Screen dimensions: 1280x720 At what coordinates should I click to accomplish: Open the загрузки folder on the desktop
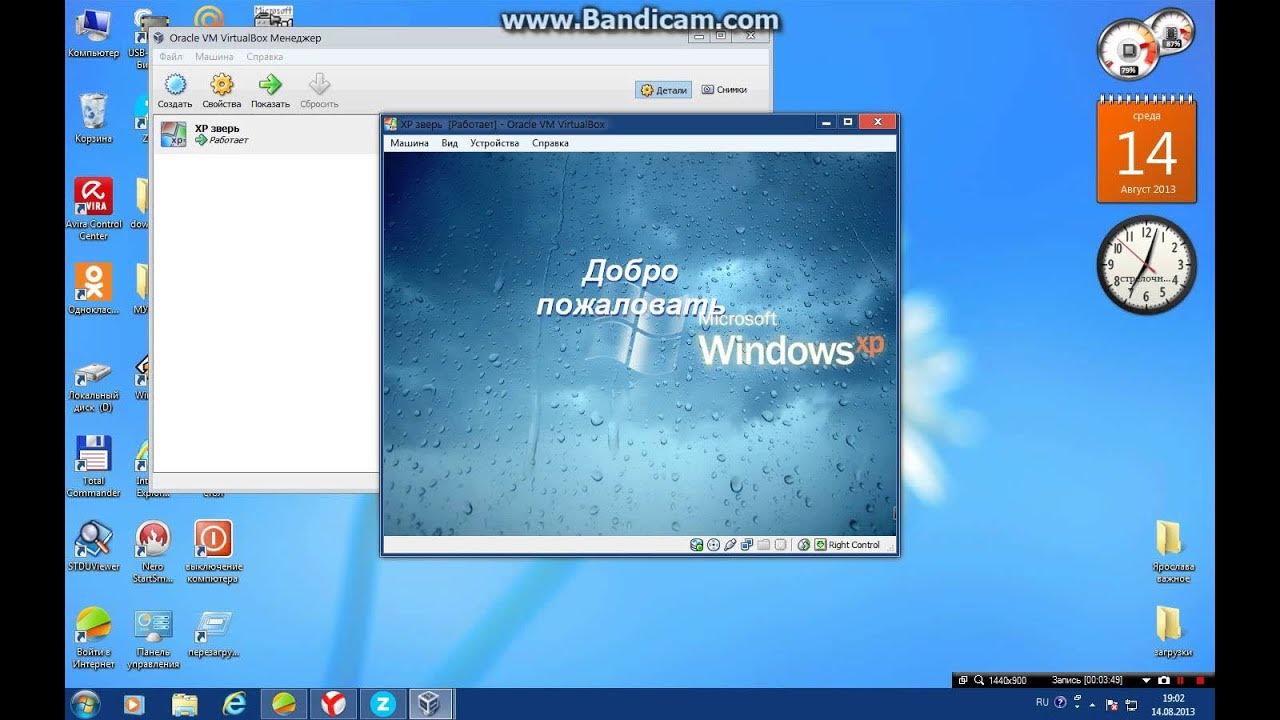coord(1173,631)
